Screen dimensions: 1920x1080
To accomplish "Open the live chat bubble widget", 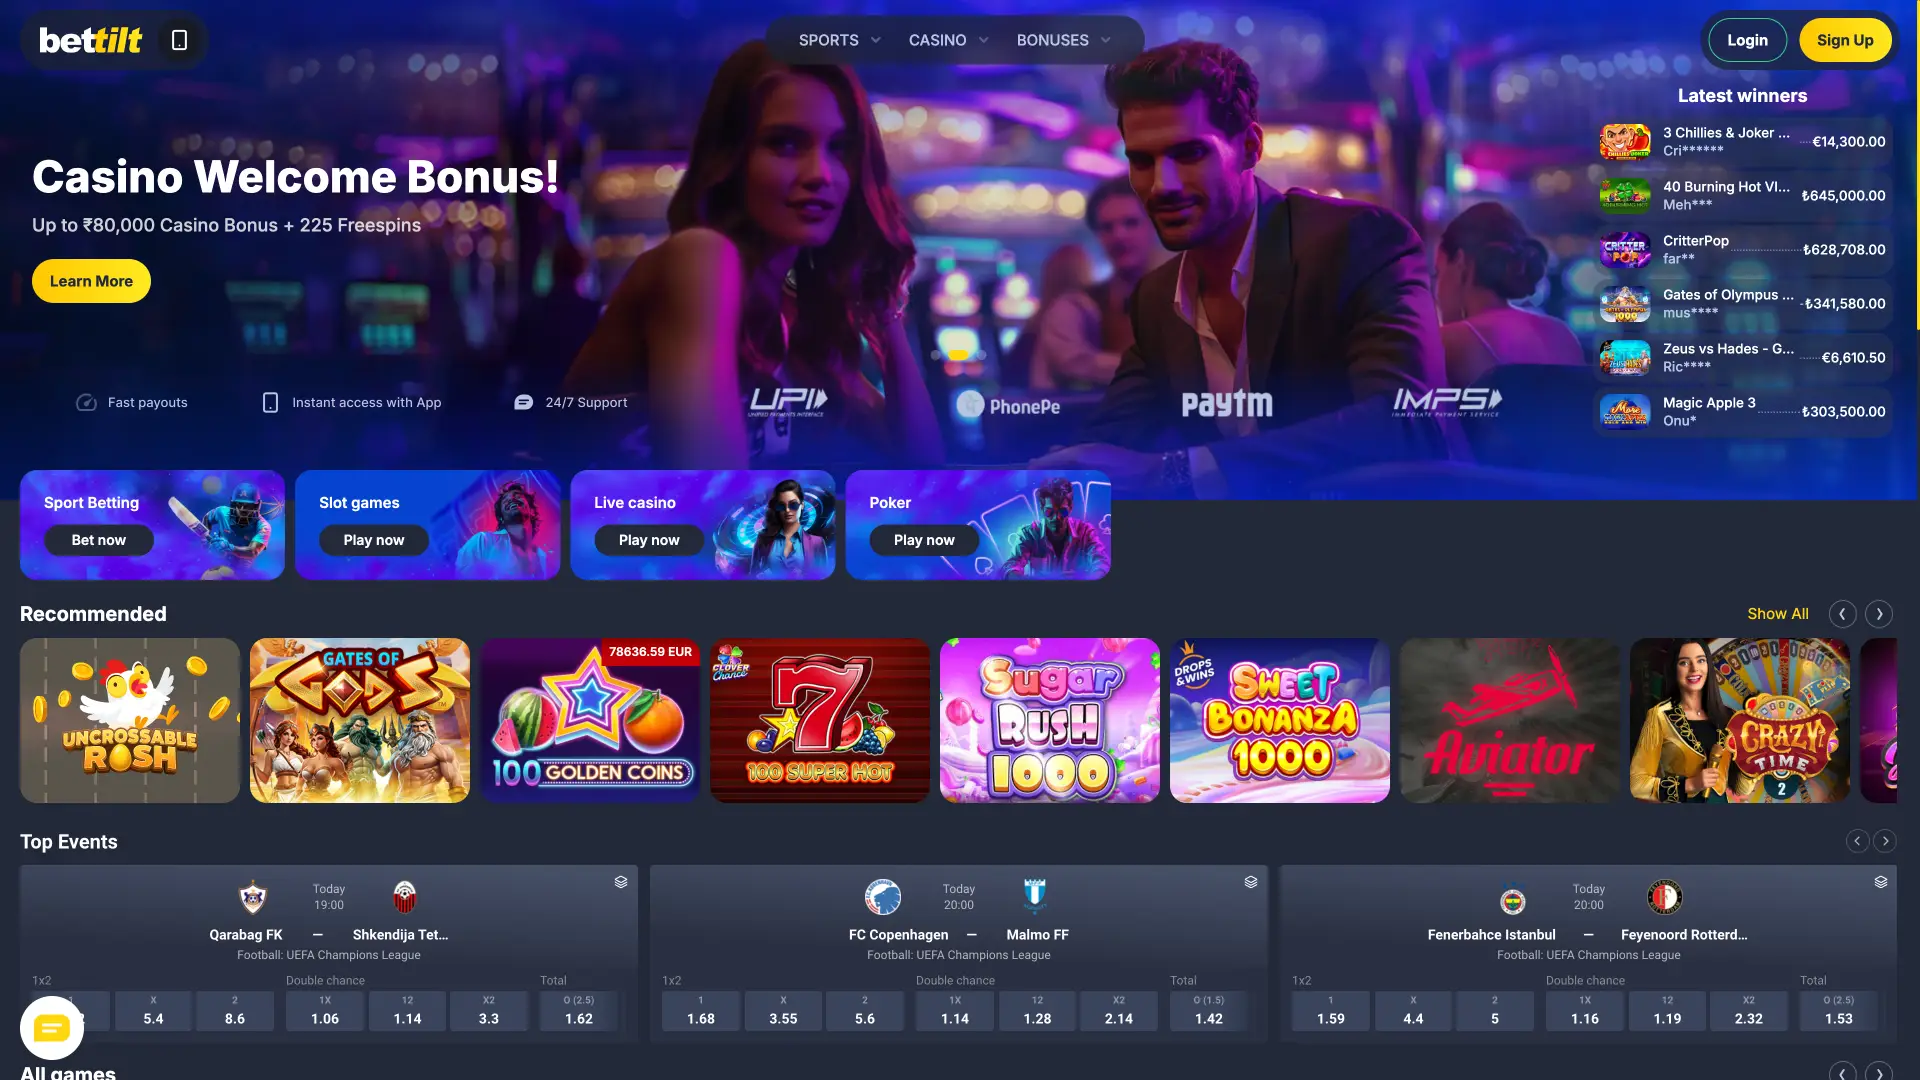I will (52, 1028).
